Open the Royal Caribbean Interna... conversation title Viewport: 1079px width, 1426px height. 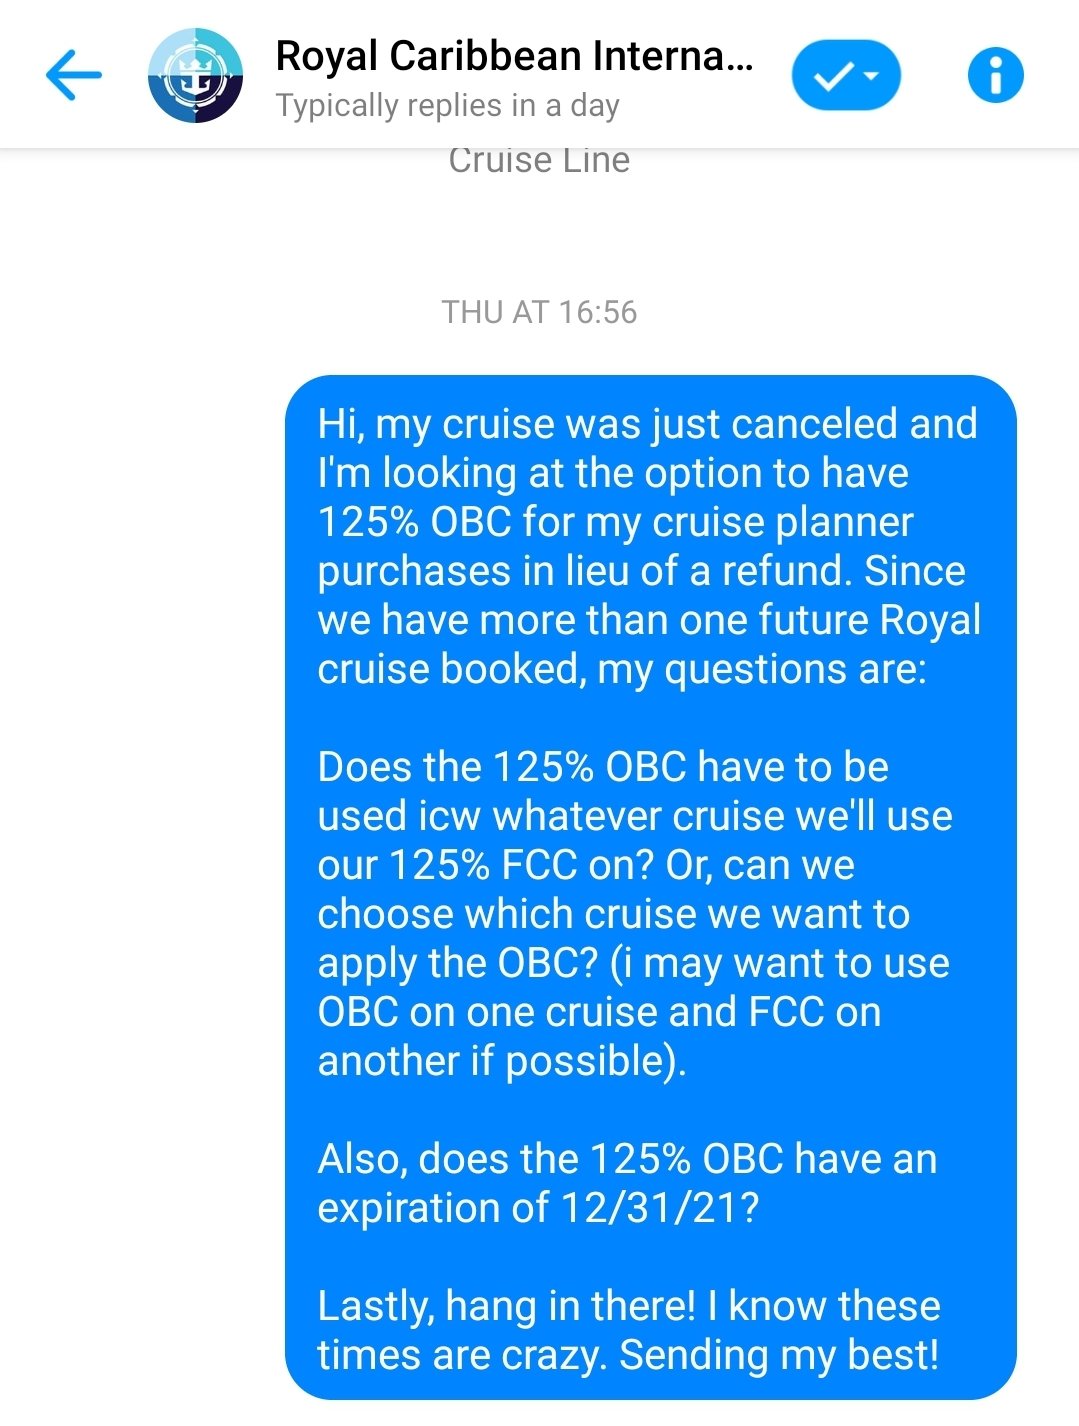click(x=514, y=56)
